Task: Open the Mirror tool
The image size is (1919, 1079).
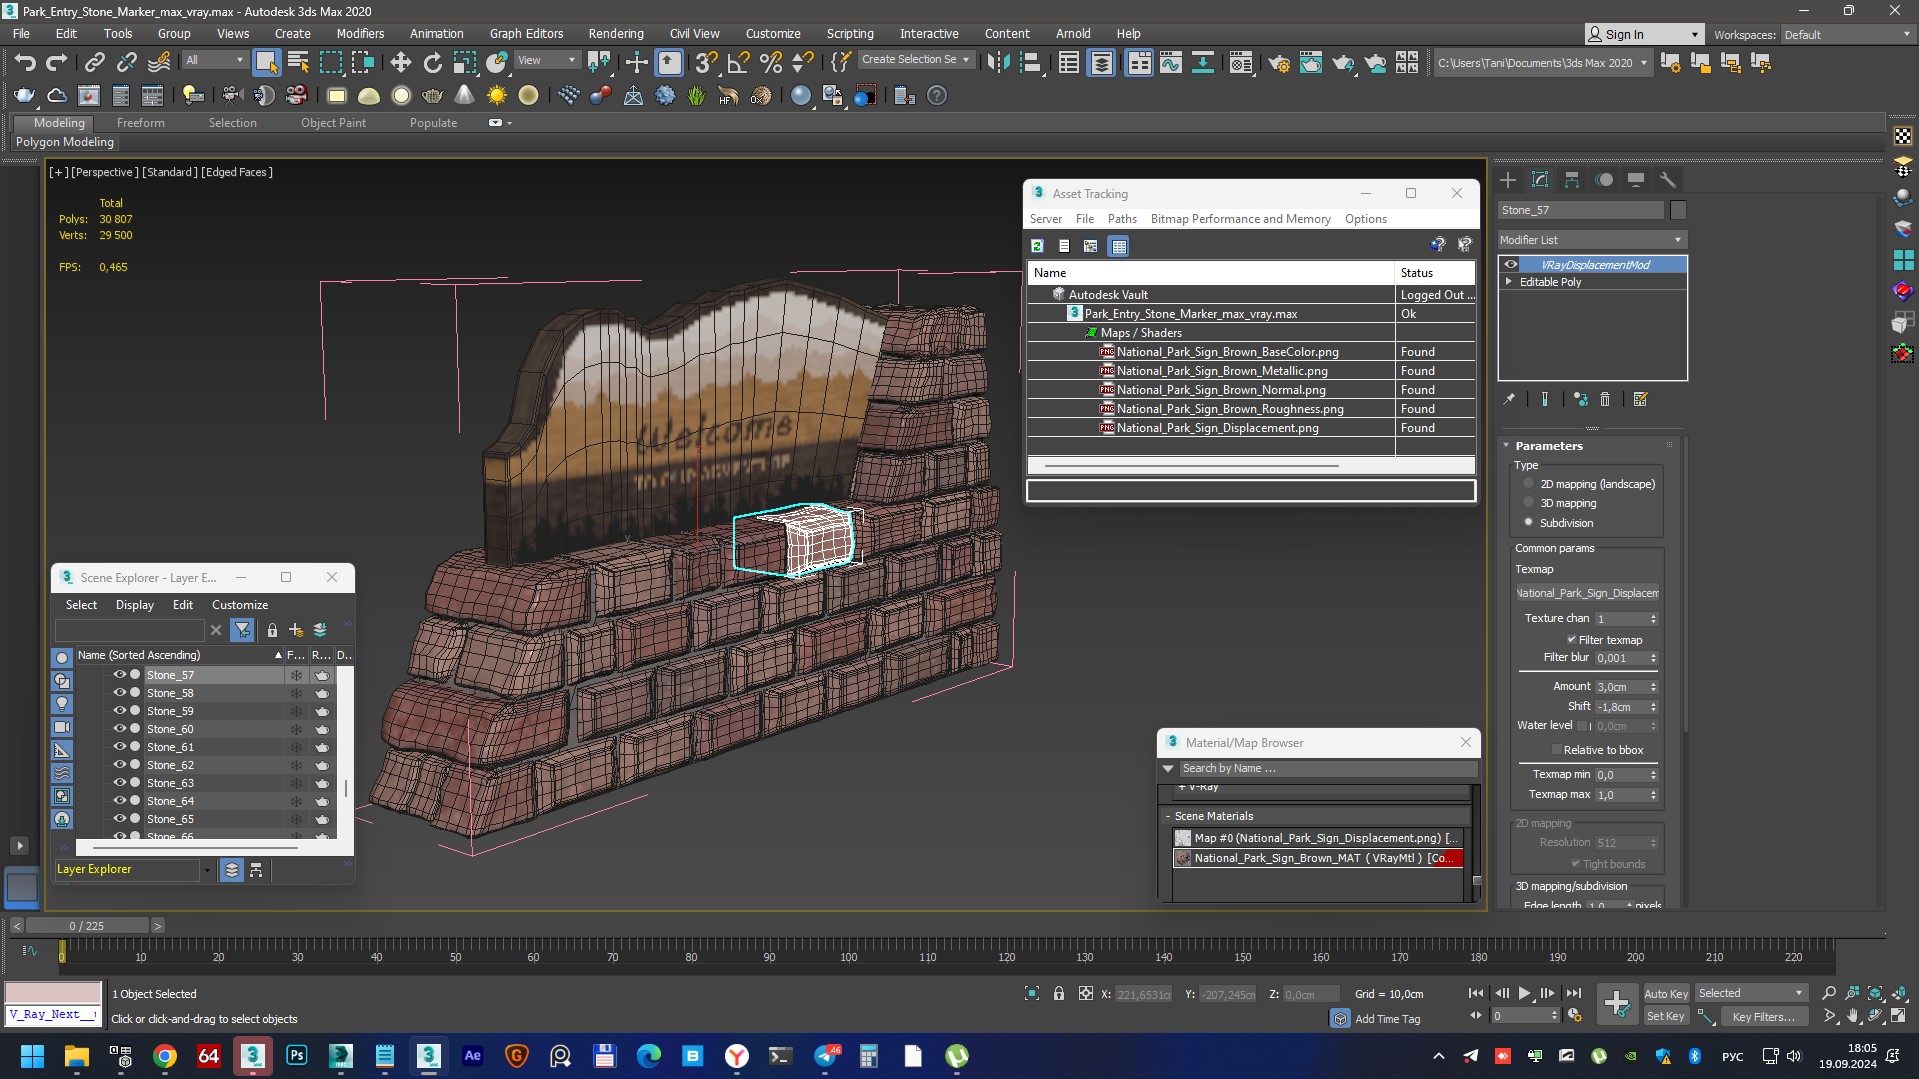Action: tap(998, 63)
